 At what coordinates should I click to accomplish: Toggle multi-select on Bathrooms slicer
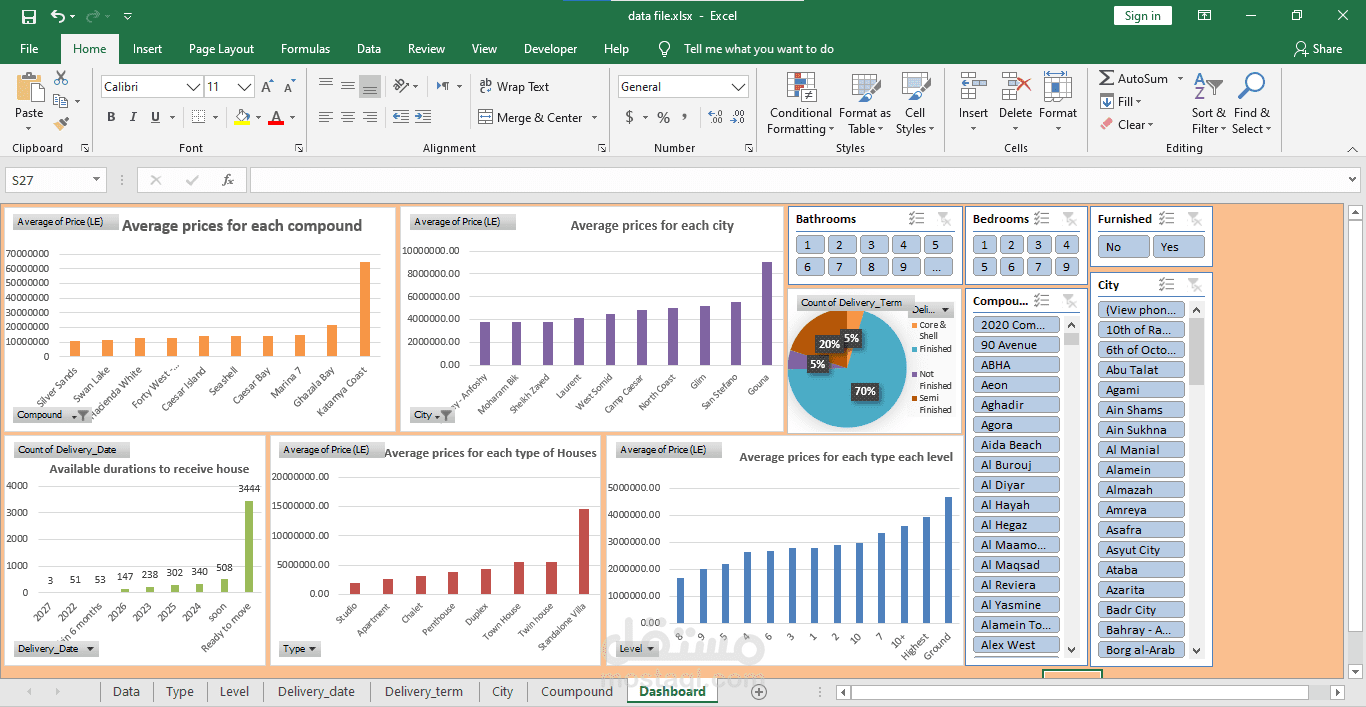pyautogui.click(x=916, y=219)
